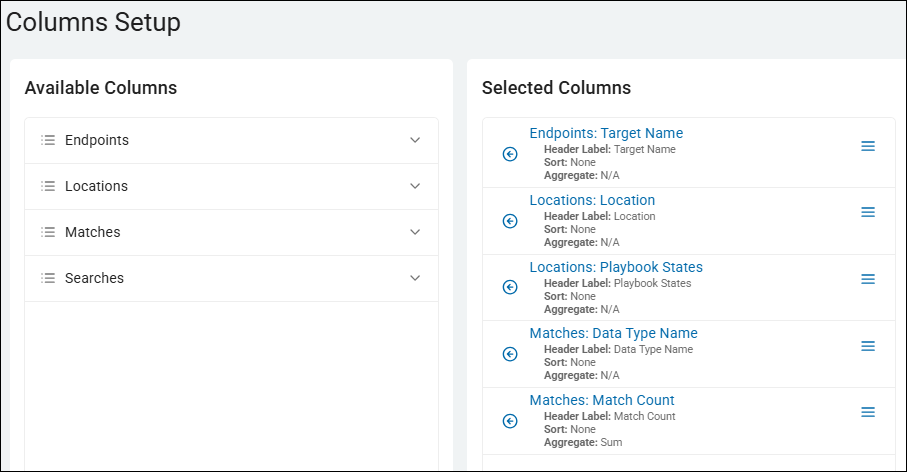Click left-arrow icon beside Locations: Playbook States

point(510,287)
